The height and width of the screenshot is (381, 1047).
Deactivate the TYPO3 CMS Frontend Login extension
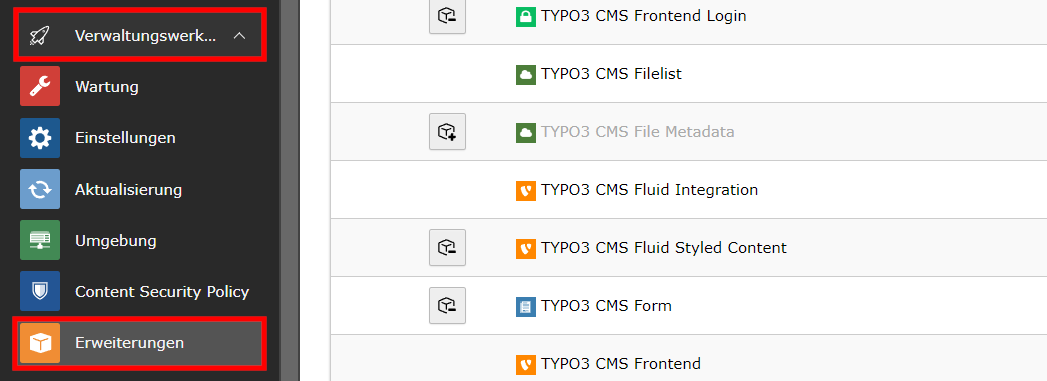[447, 16]
